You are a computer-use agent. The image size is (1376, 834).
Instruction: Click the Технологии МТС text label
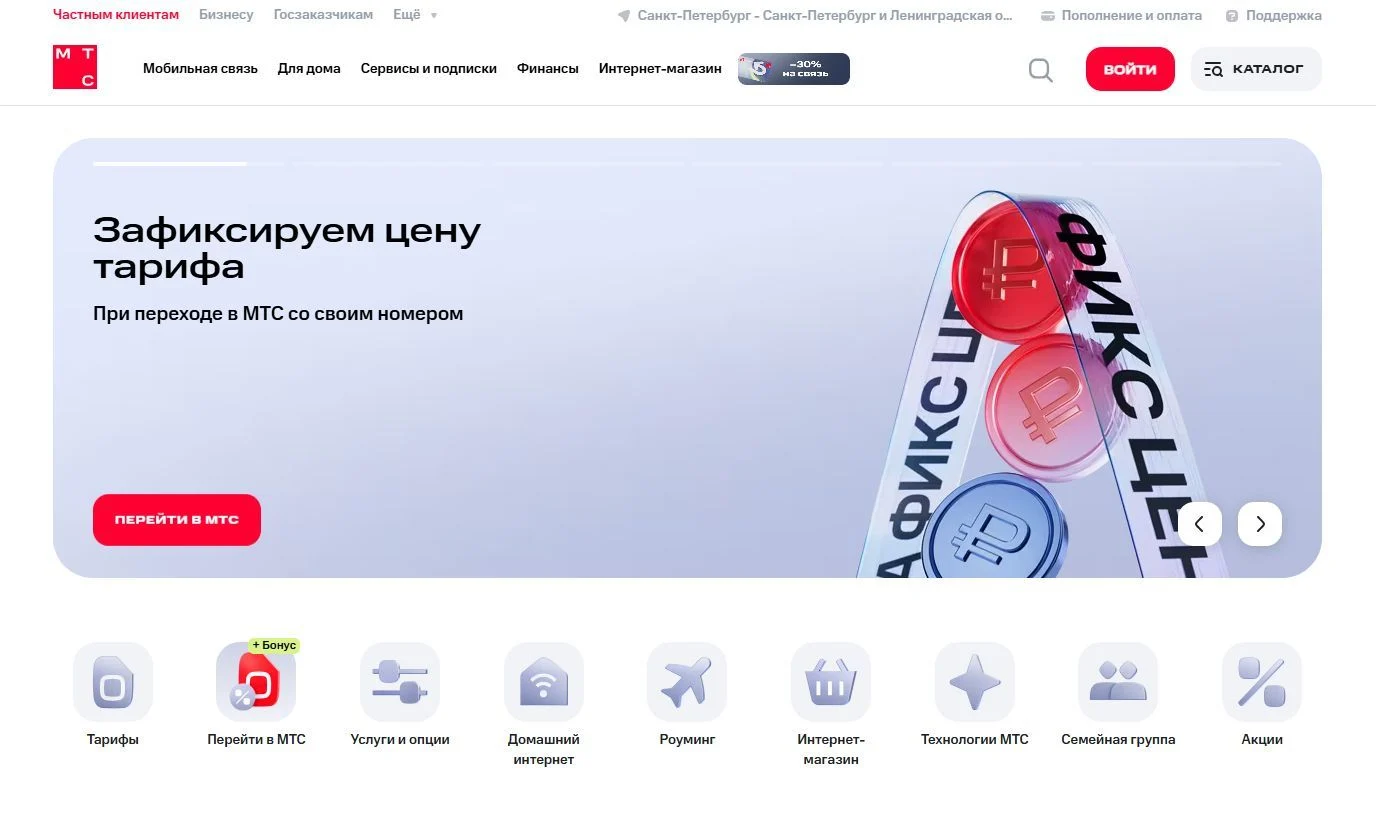pyautogui.click(x=975, y=740)
